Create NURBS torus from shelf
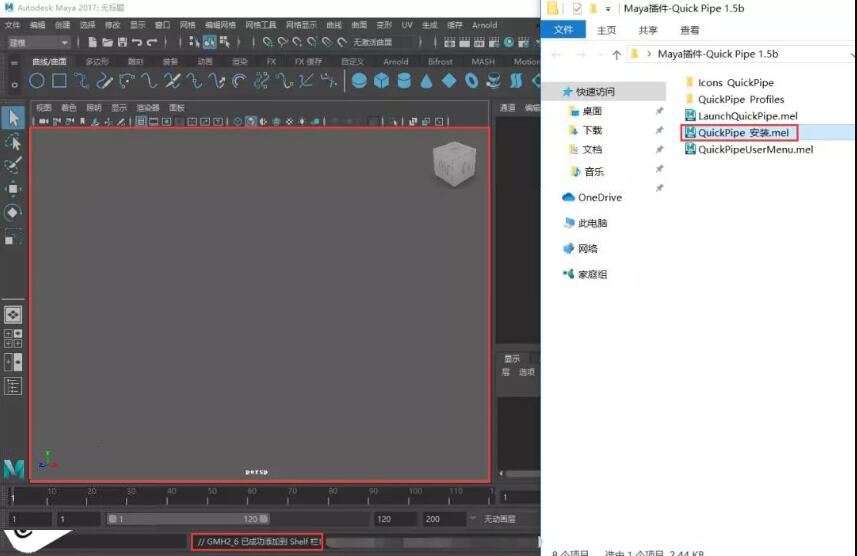The height and width of the screenshot is (556, 857). coord(471,81)
